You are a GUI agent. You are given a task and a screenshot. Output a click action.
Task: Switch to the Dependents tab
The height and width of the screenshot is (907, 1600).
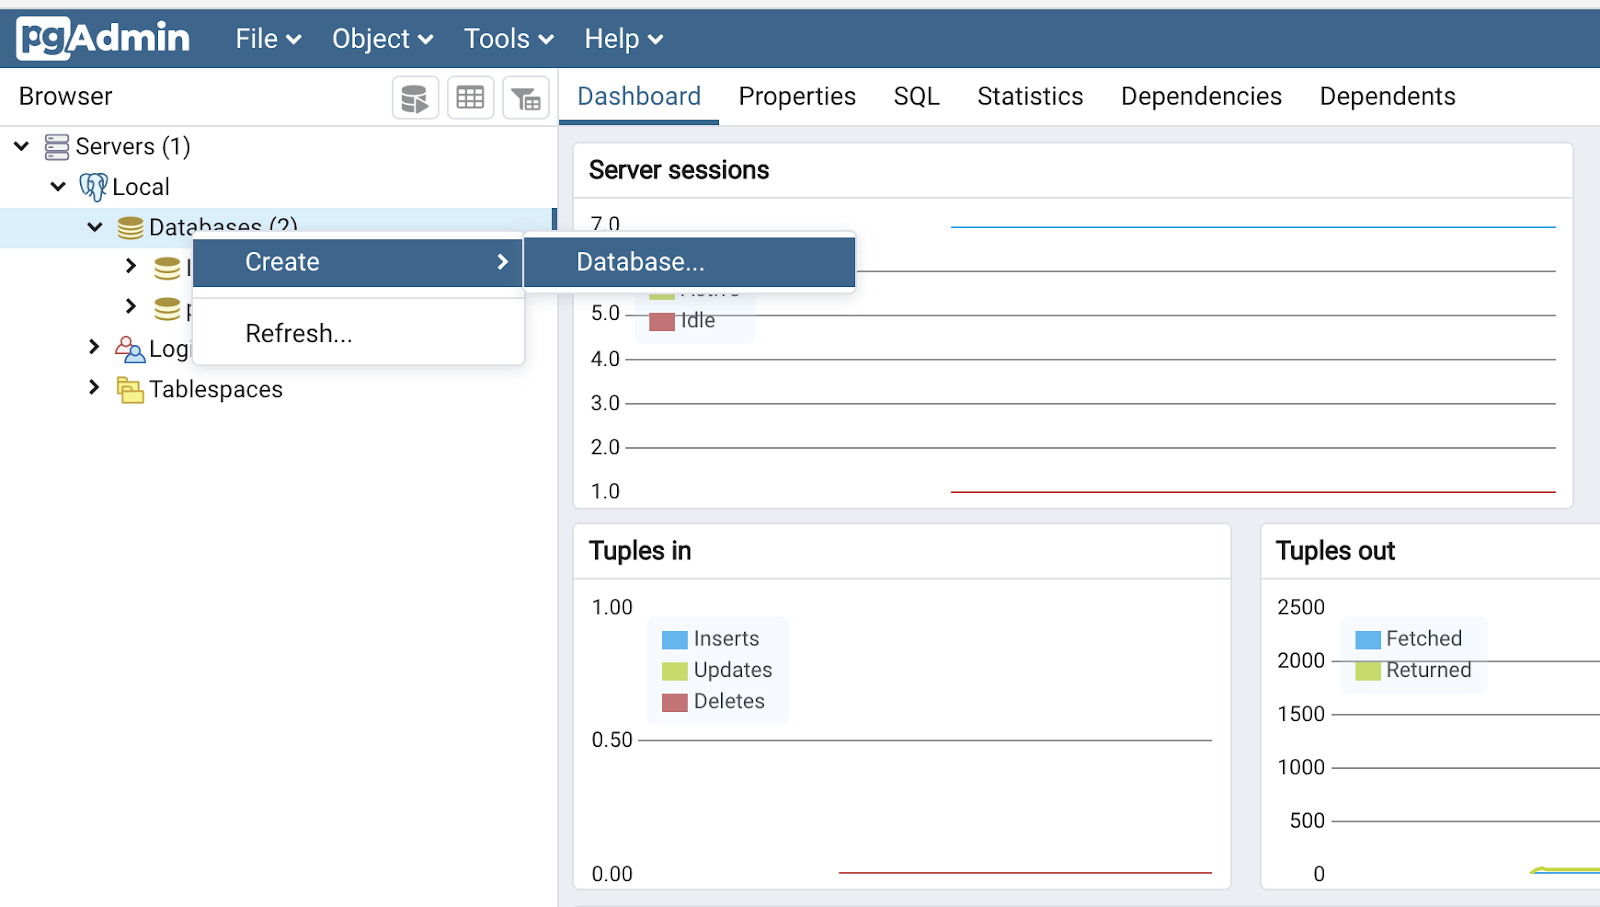[1387, 96]
